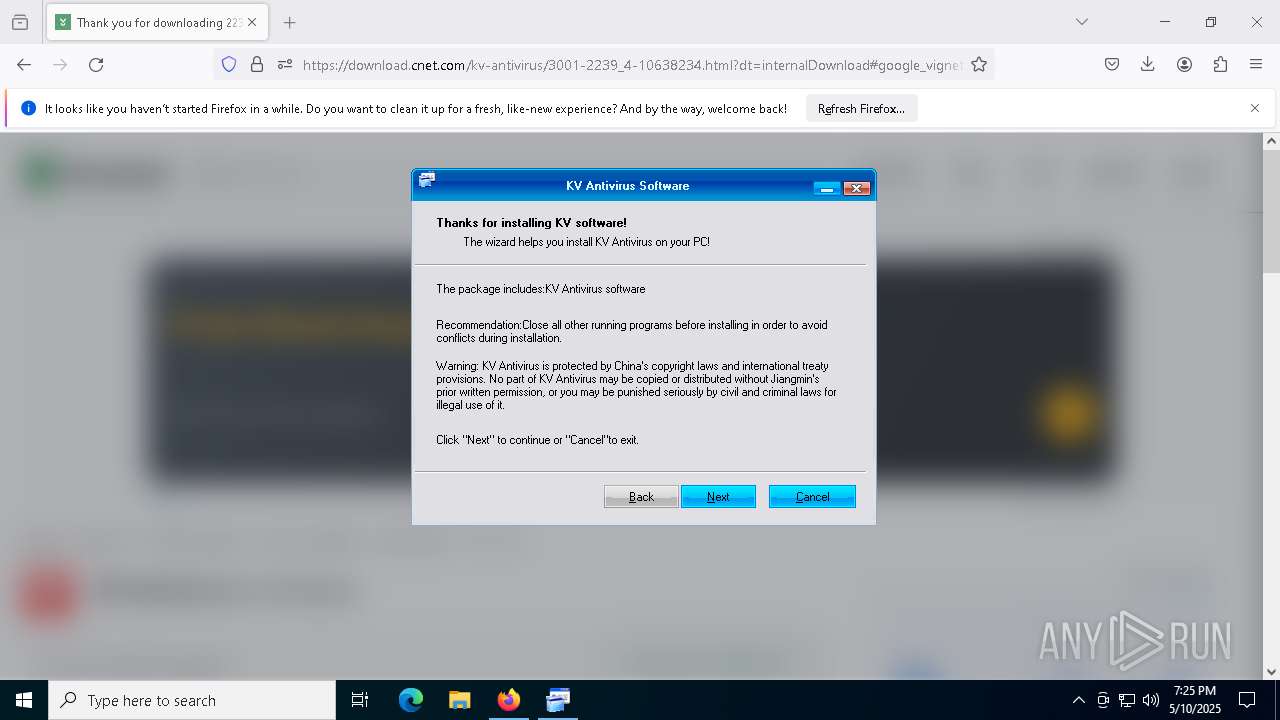This screenshot has width=1280, height=720.
Task: Open the Windows Start menu
Action: pyautogui.click(x=24, y=700)
